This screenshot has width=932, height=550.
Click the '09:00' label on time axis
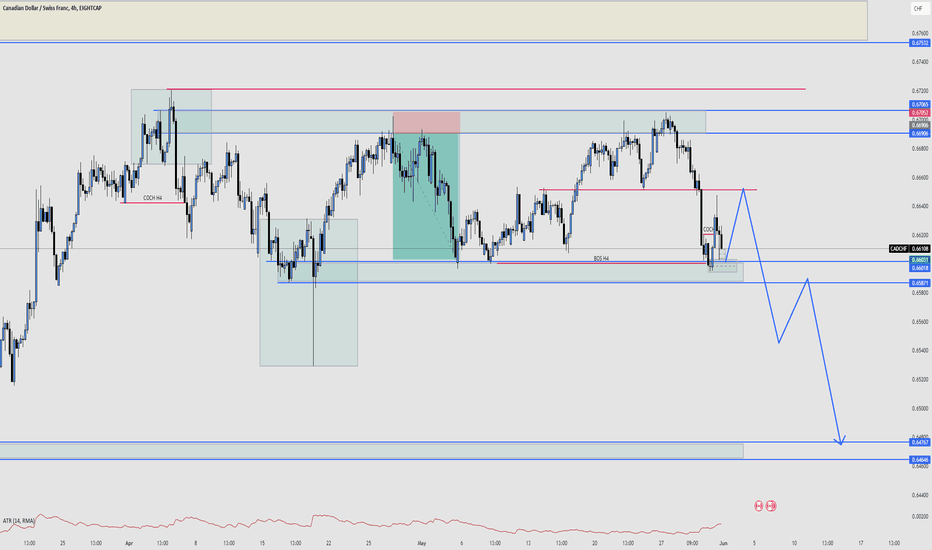coord(692,543)
